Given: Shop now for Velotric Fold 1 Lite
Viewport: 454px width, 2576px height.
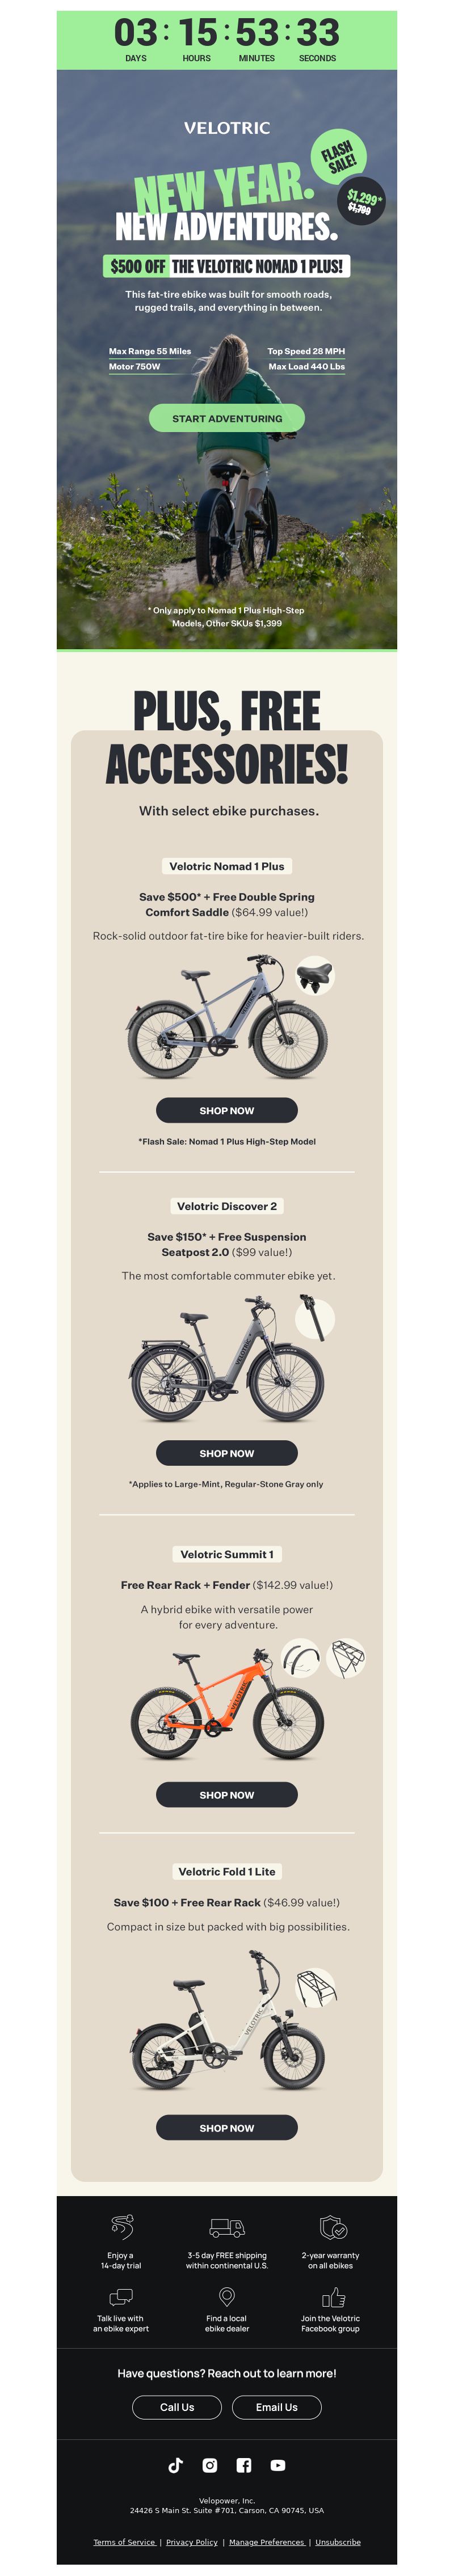Looking at the screenshot, I should click(x=227, y=2127).
